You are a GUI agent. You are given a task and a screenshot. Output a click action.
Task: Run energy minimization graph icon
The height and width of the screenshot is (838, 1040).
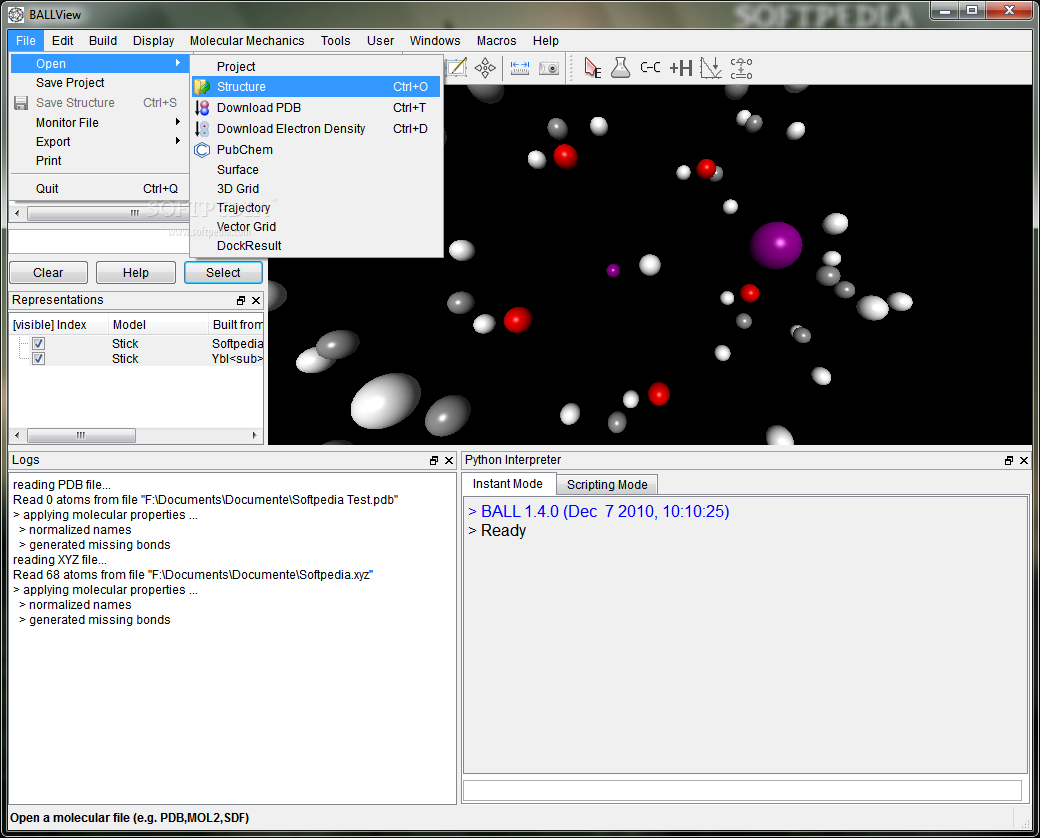[x=711, y=68]
